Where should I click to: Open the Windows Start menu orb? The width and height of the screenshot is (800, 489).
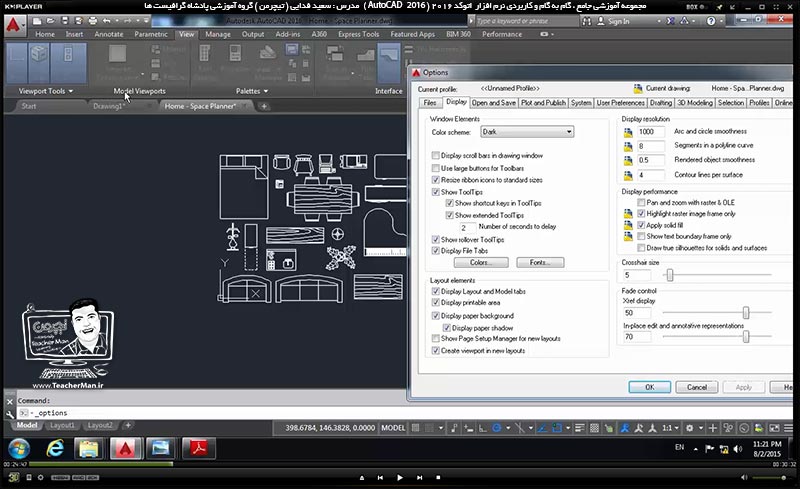point(19,449)
